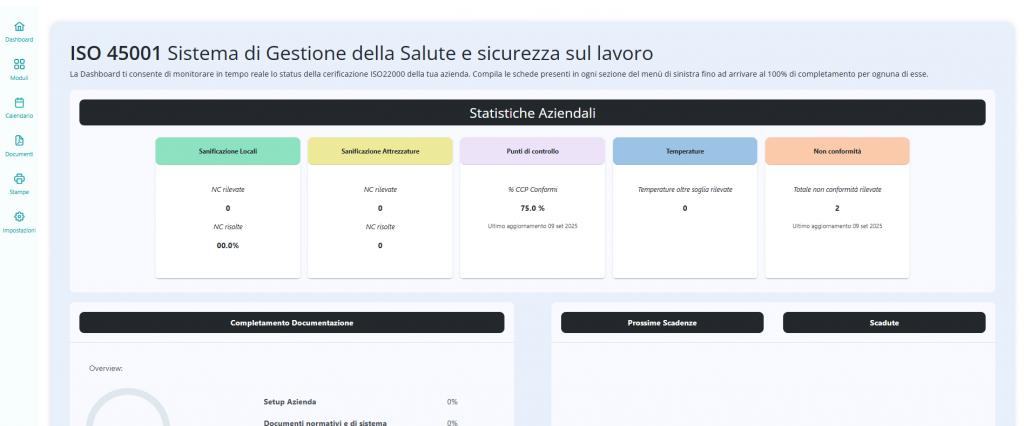Open the Dashboard home icon
The height and width of the screenshot is (426, 1024).
tap(19, 27)
